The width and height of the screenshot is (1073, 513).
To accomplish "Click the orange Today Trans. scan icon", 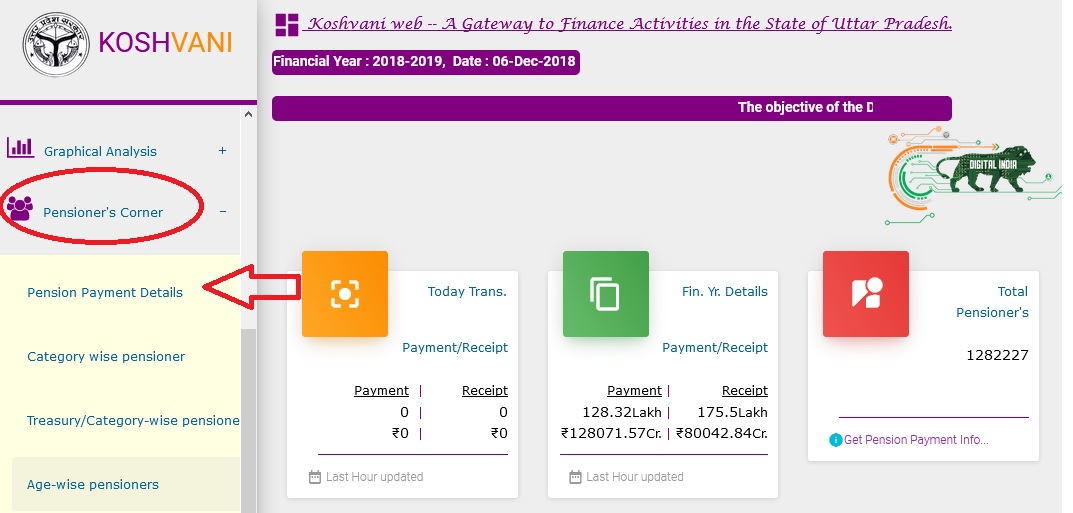I will (344, 293).
